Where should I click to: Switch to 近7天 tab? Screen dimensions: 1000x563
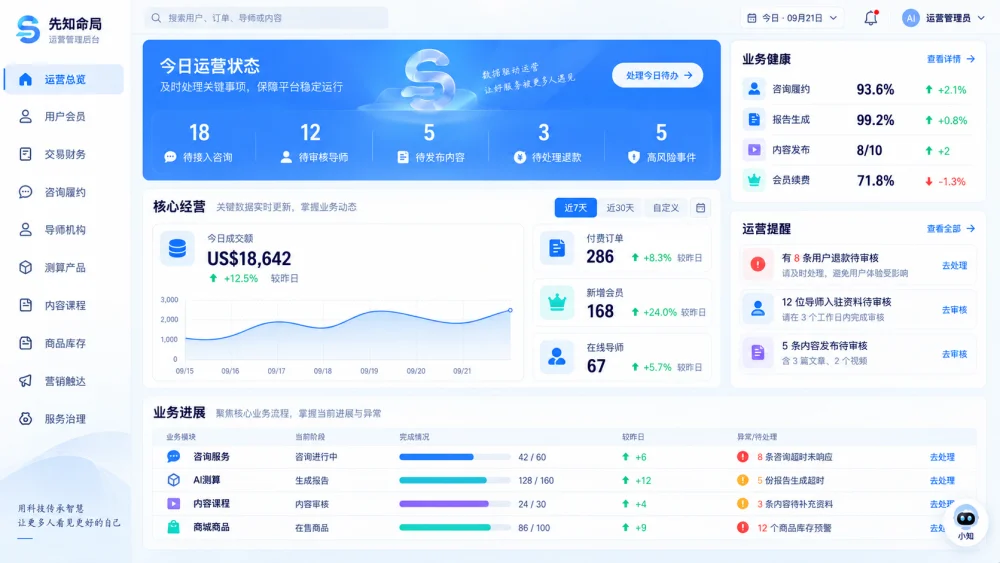pyautogui.click(x=575, y=208)
